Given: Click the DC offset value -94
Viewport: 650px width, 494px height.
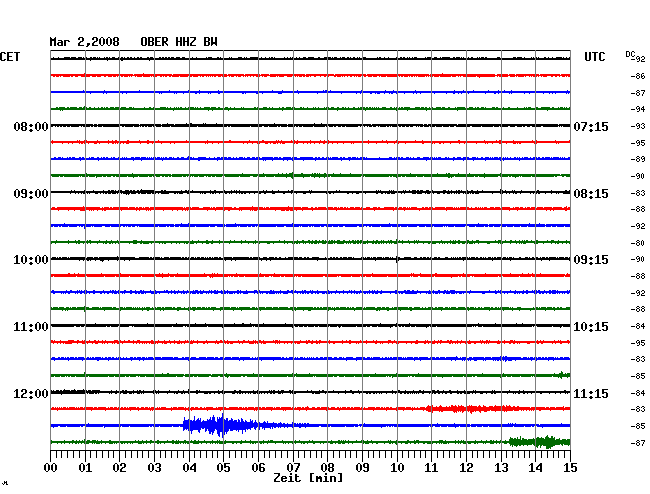Looking at the screenshot, I should point(638,109).
